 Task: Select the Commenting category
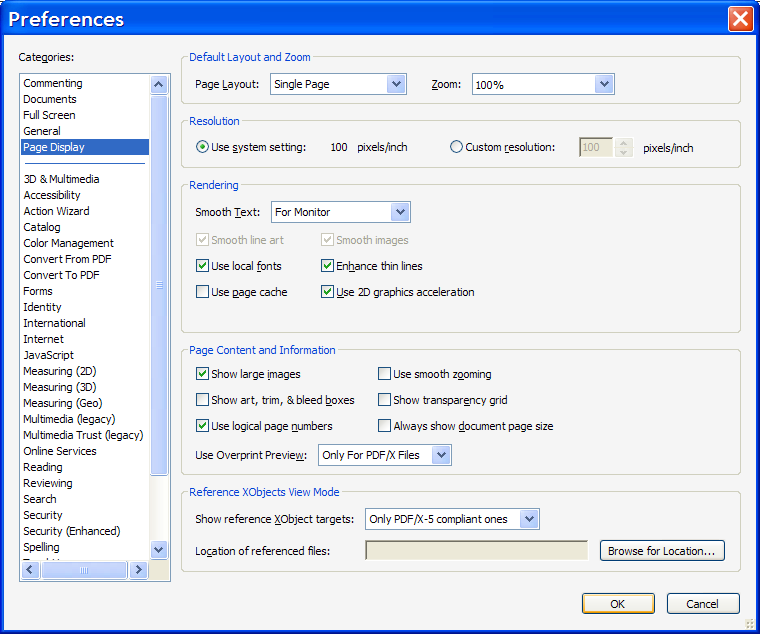pyautogui.click(x=53, y=83)
